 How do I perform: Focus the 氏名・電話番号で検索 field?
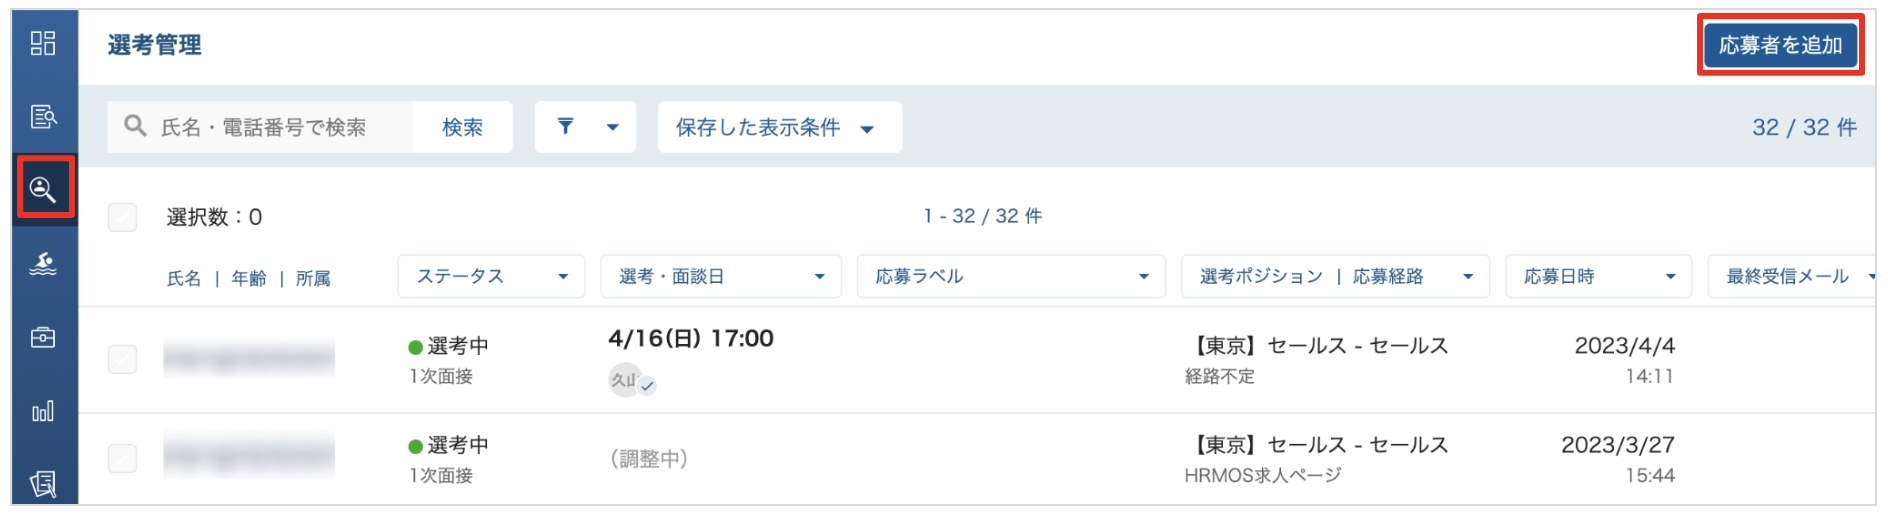click(260, 127)
